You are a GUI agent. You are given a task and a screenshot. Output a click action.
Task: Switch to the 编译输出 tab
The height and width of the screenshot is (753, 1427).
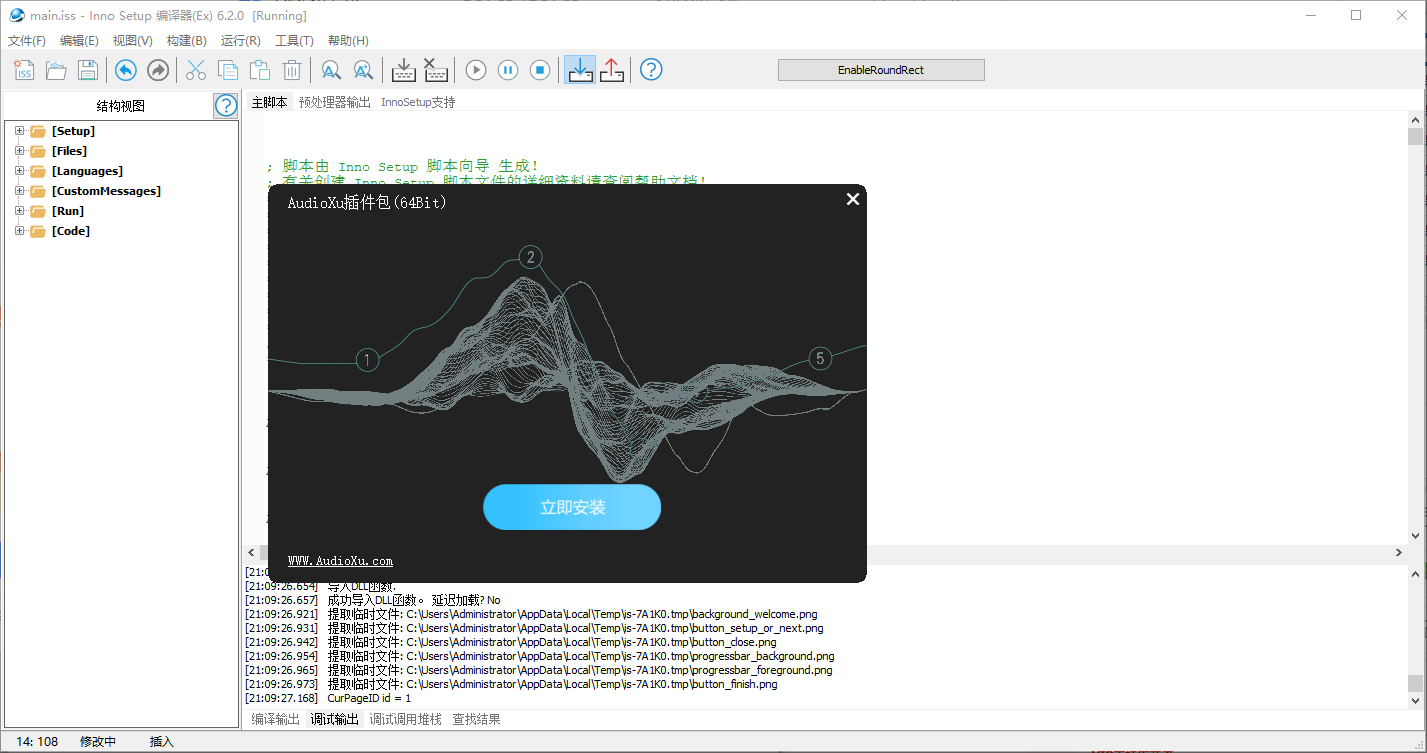(x=275, y=719)
